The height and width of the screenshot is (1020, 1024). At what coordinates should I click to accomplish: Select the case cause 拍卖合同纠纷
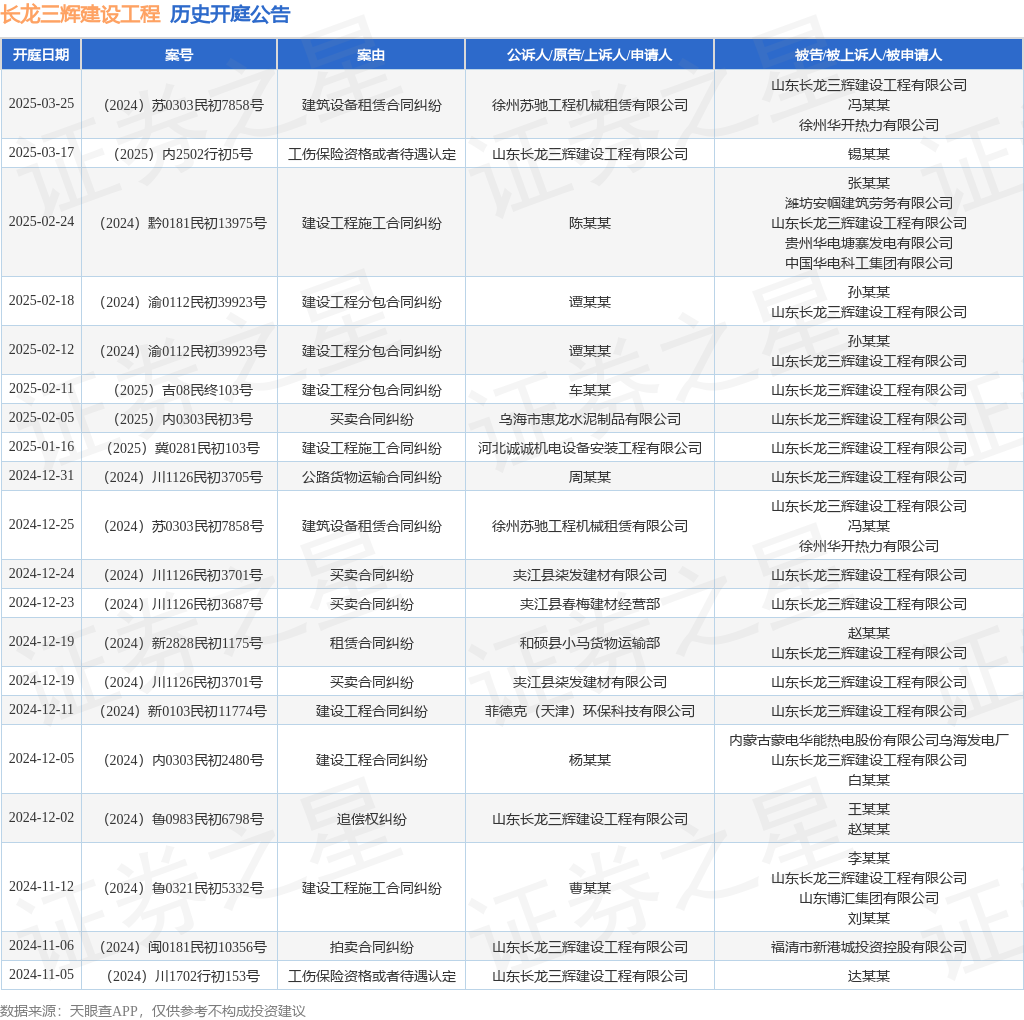372,948
